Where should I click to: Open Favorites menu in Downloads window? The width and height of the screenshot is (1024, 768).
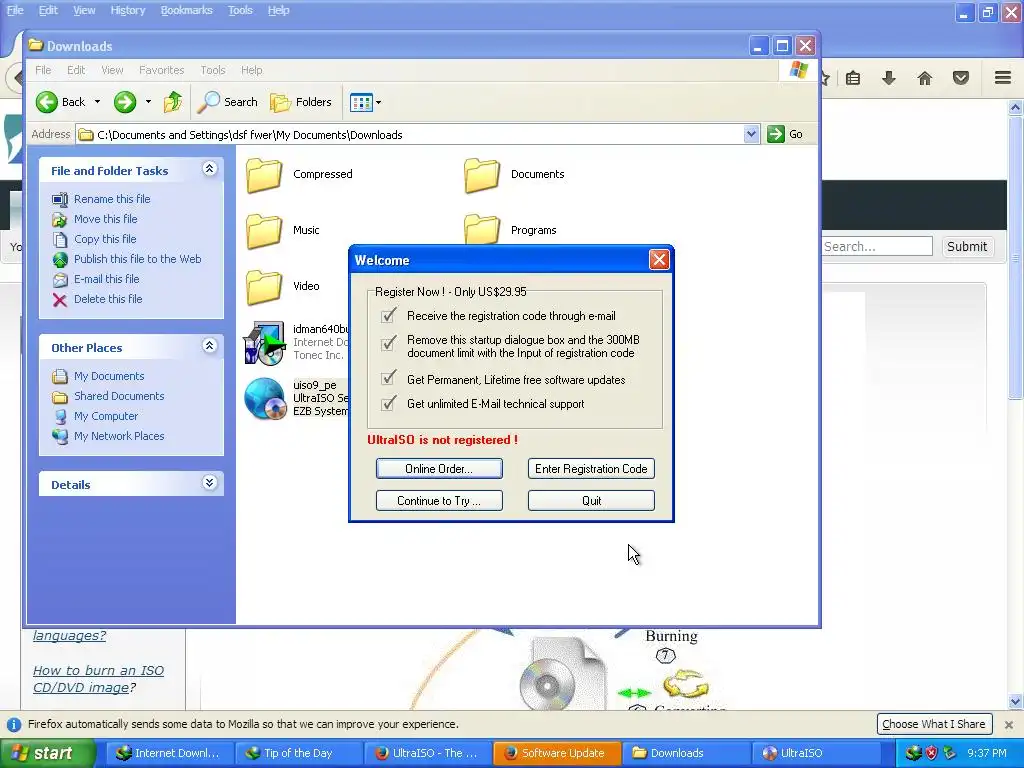pyautogui.click(x=161, y=70)
